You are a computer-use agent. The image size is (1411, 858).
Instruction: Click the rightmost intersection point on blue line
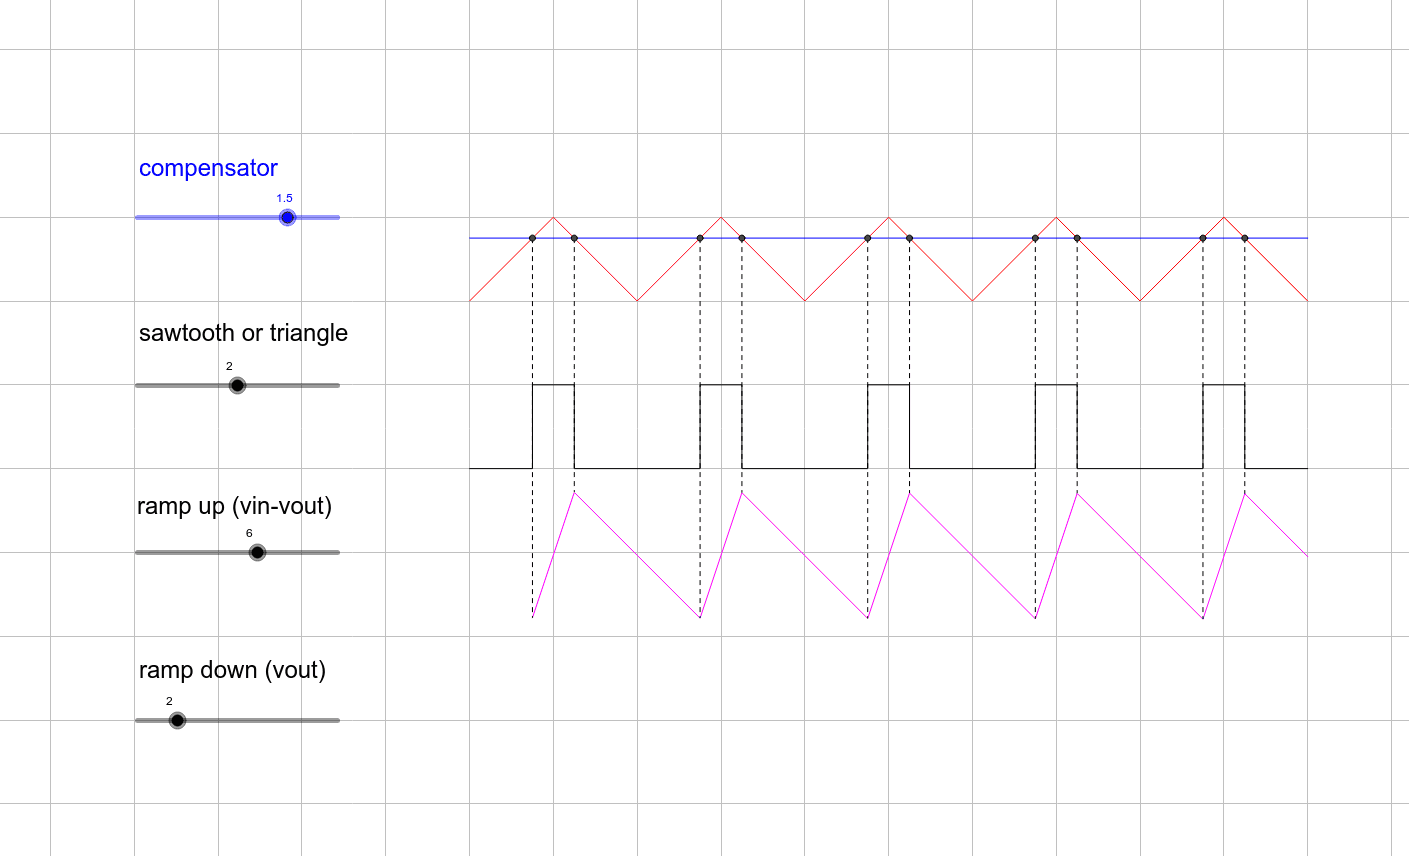pyautogui.click(x=1245, y=238)
